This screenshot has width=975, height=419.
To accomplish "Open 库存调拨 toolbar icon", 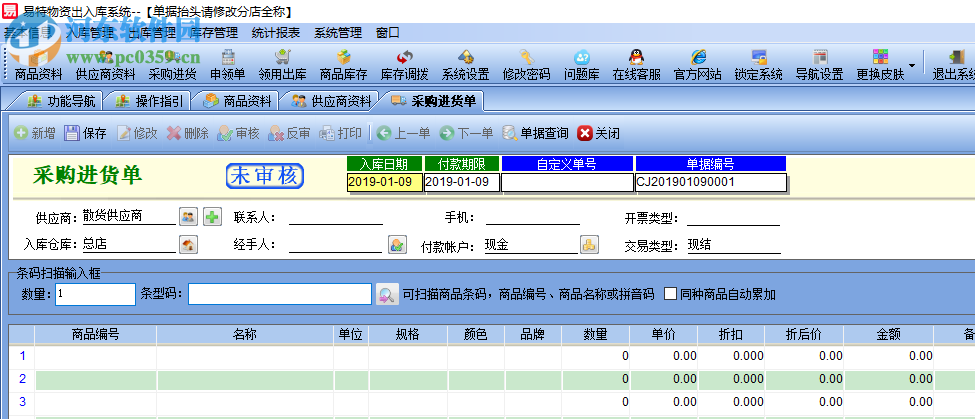I will click(404, 65).
